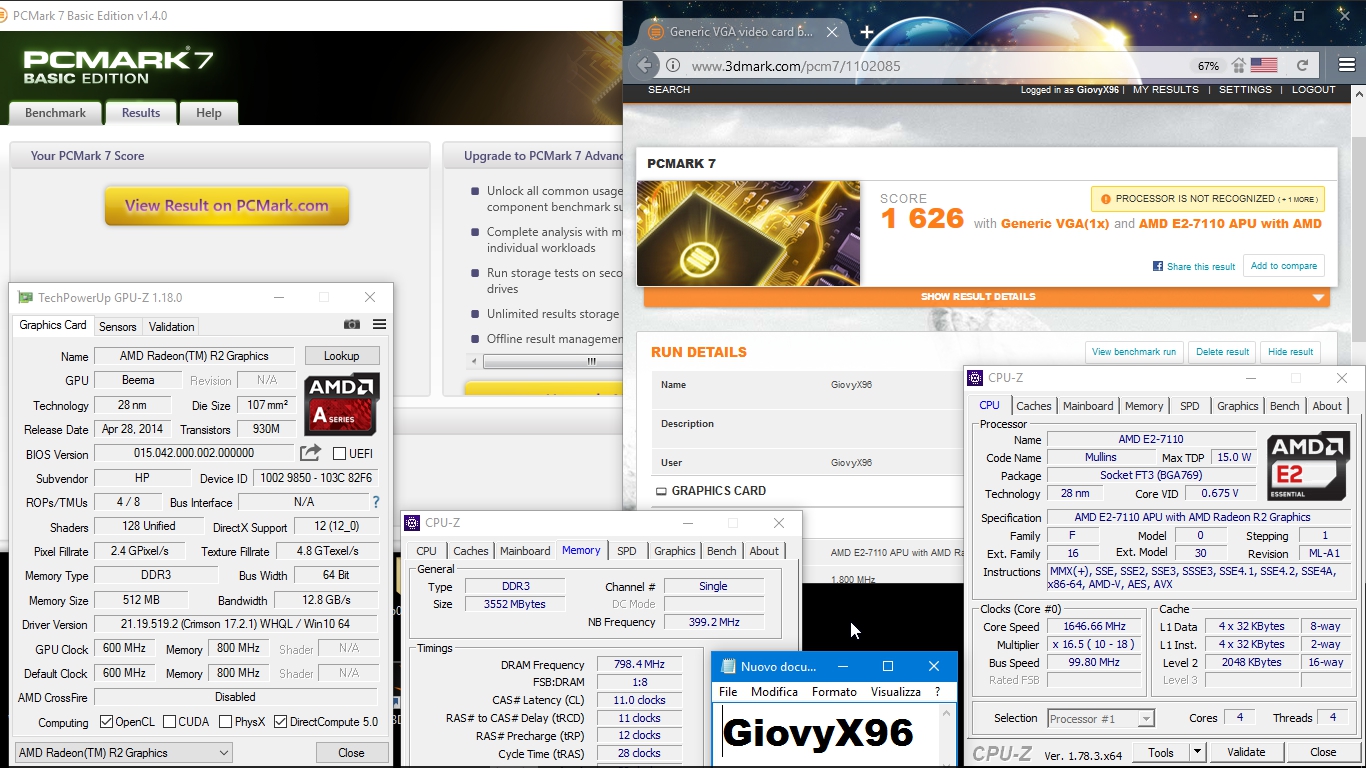Click Delete result button
This screenshot has width=1366, height=768.
click(1222, 352)
